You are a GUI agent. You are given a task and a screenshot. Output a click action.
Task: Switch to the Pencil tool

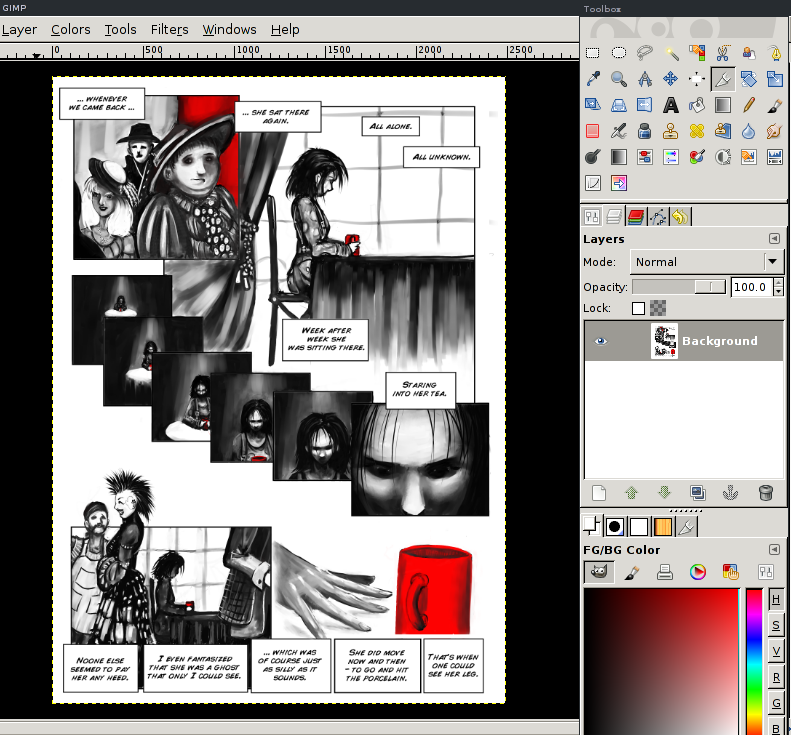pyautogui.click(x=749, y=105)
